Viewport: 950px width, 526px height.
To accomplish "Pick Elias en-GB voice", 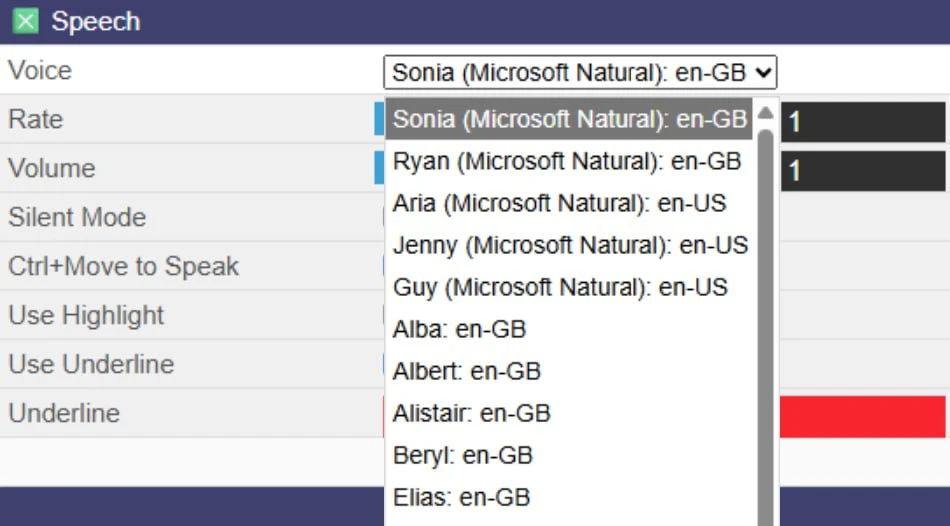I will coord(570,497).
